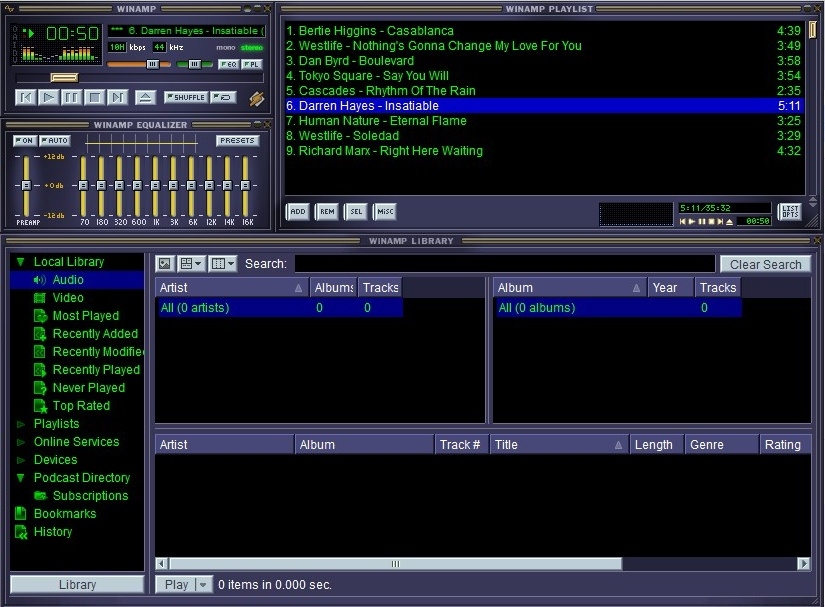Viewport: 825px width, 607px height.
Task: Sort by the Artist column in artists pane
Action: pos(232,288)
